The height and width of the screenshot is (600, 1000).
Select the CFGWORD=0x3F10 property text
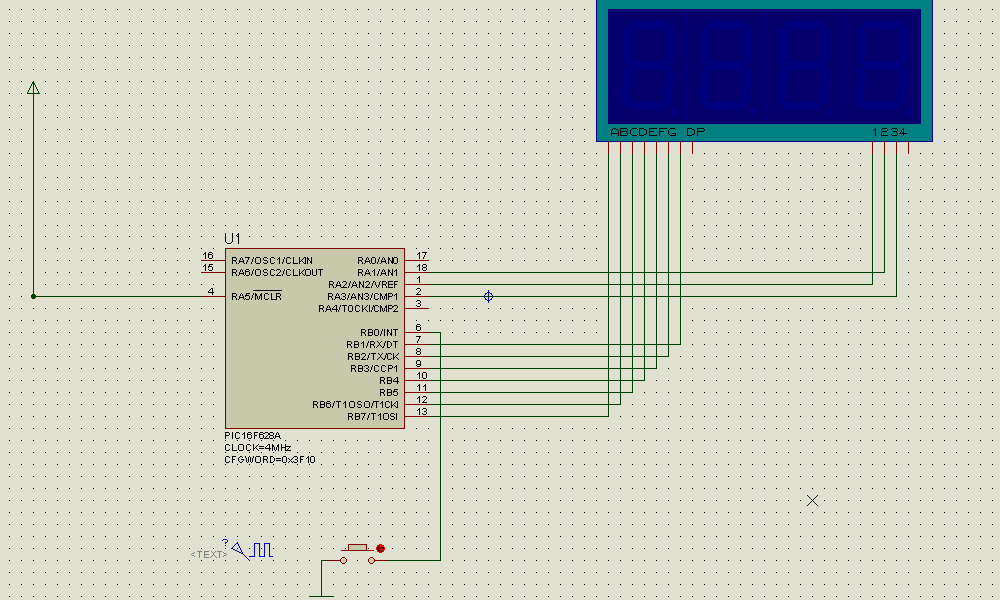point(269,460)
